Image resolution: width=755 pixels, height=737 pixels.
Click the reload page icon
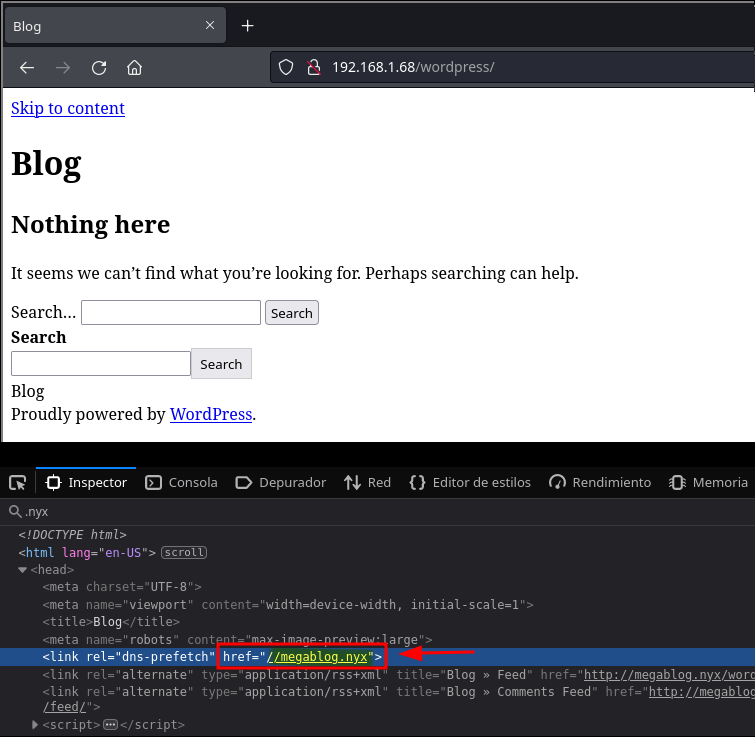pos(99,68)
